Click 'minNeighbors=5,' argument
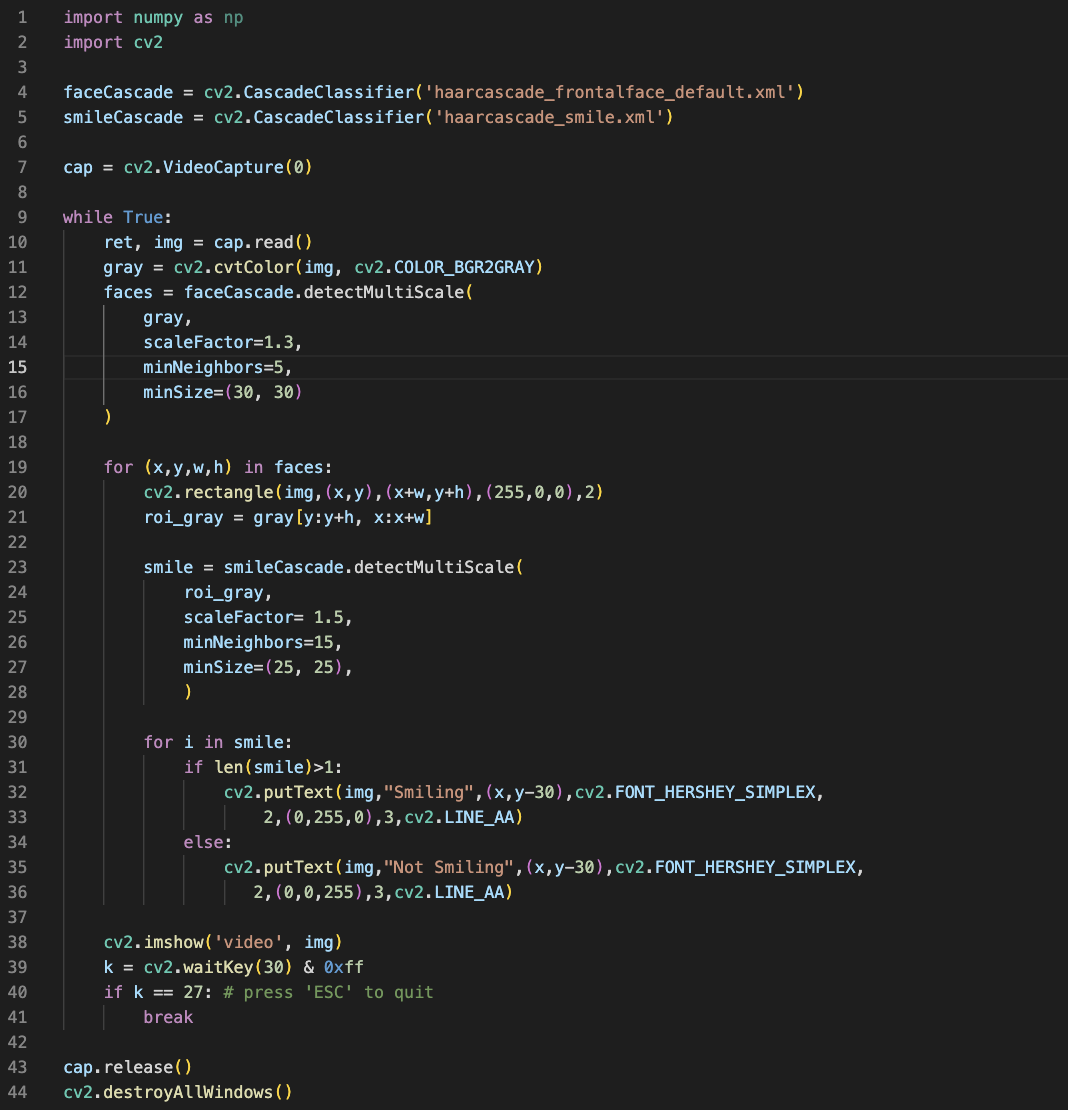Viewport: 1068px width, 1110px height. [x=218, y=367]
